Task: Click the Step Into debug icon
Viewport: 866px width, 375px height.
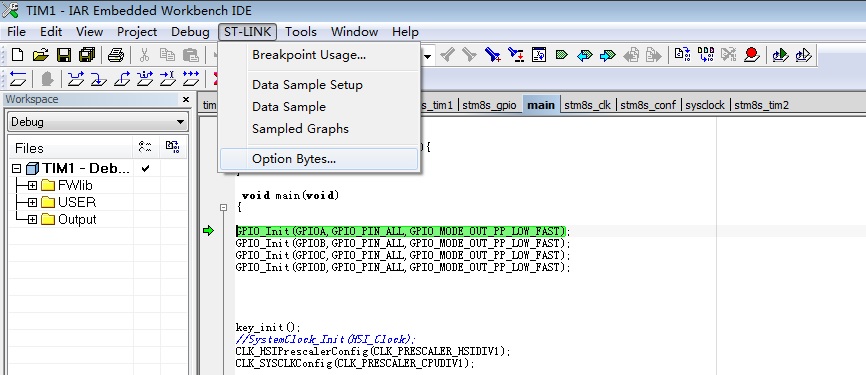Action: pos(99,80)
